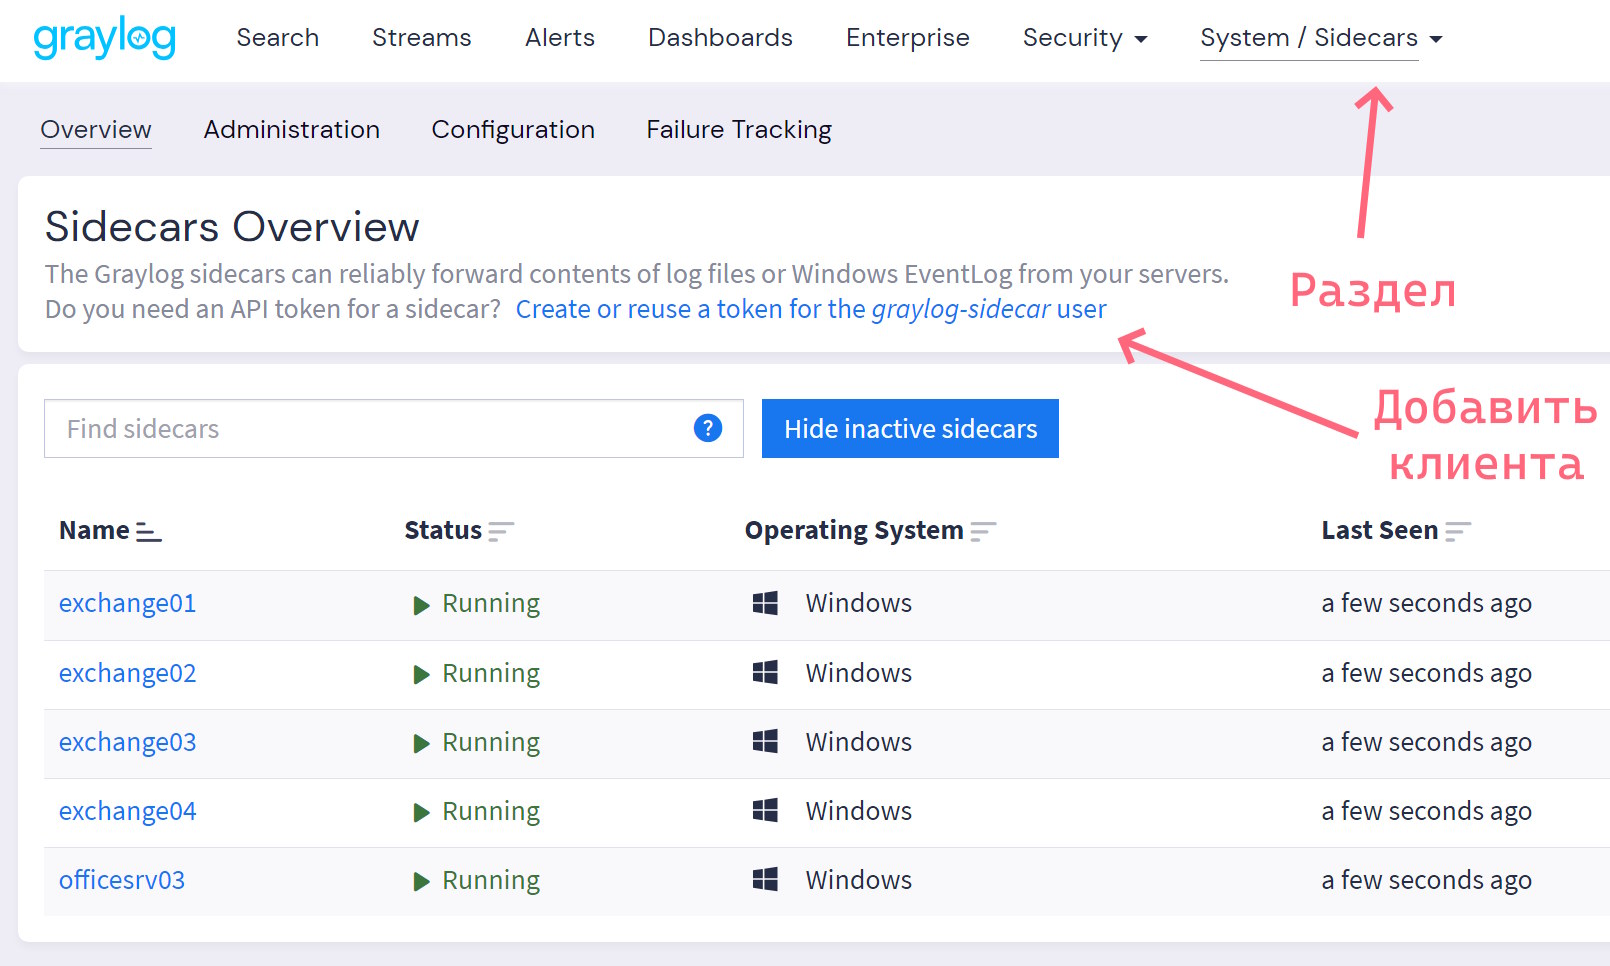This screenshot has width=1610, height=966.
Task: Click Hide inactive sidecars button
Action: pyautogui.click(x=910, y=428)
